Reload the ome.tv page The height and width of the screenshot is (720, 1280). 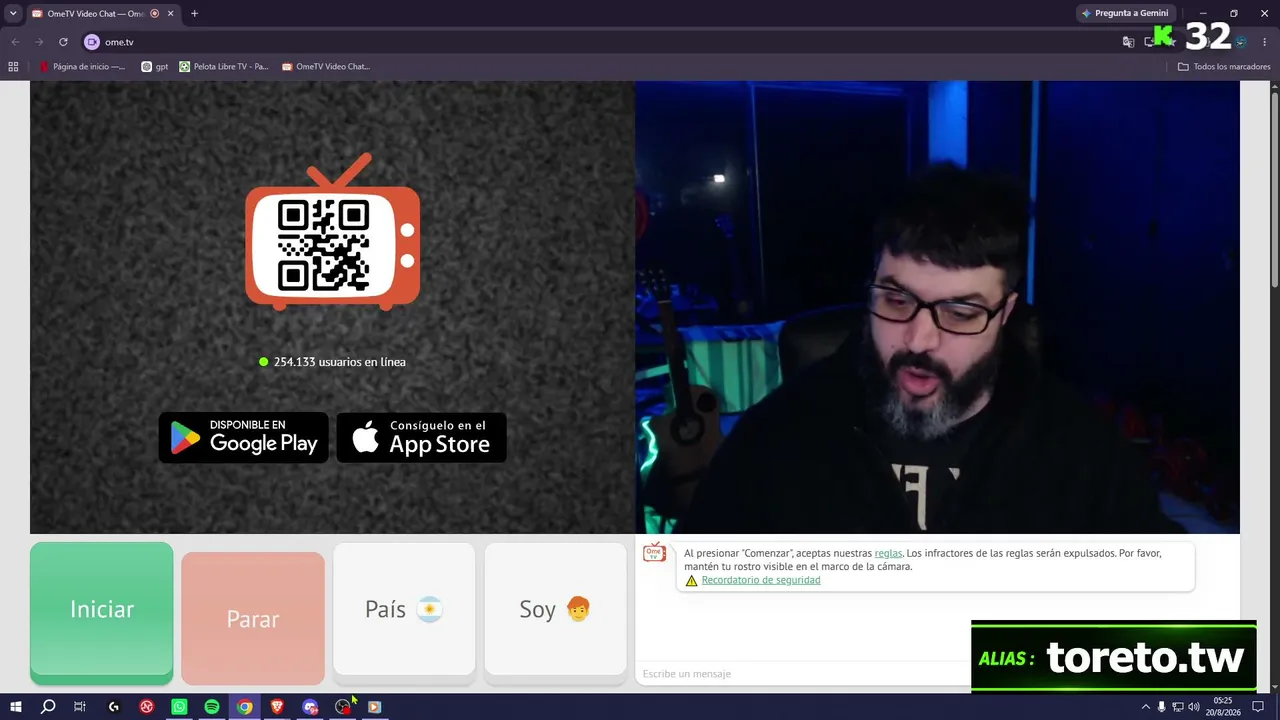coord(63,42)
